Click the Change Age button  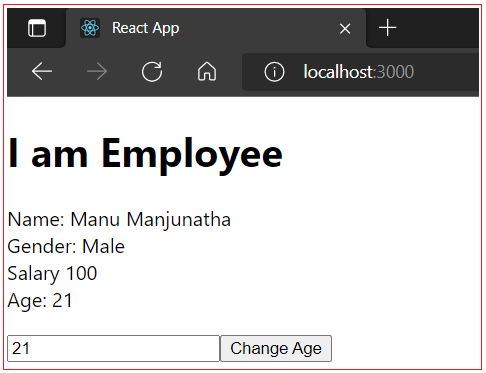click(276, 348)
